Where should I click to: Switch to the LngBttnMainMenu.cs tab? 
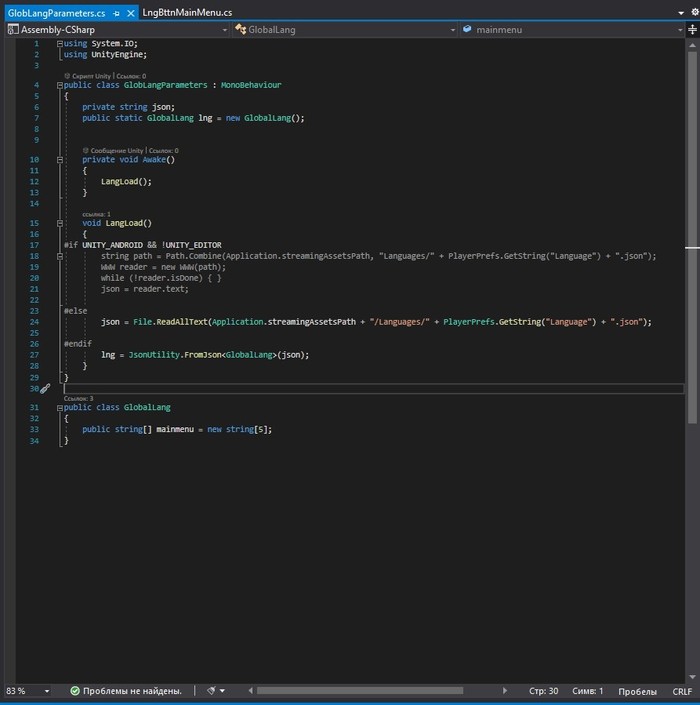click(x=186, y=13)
